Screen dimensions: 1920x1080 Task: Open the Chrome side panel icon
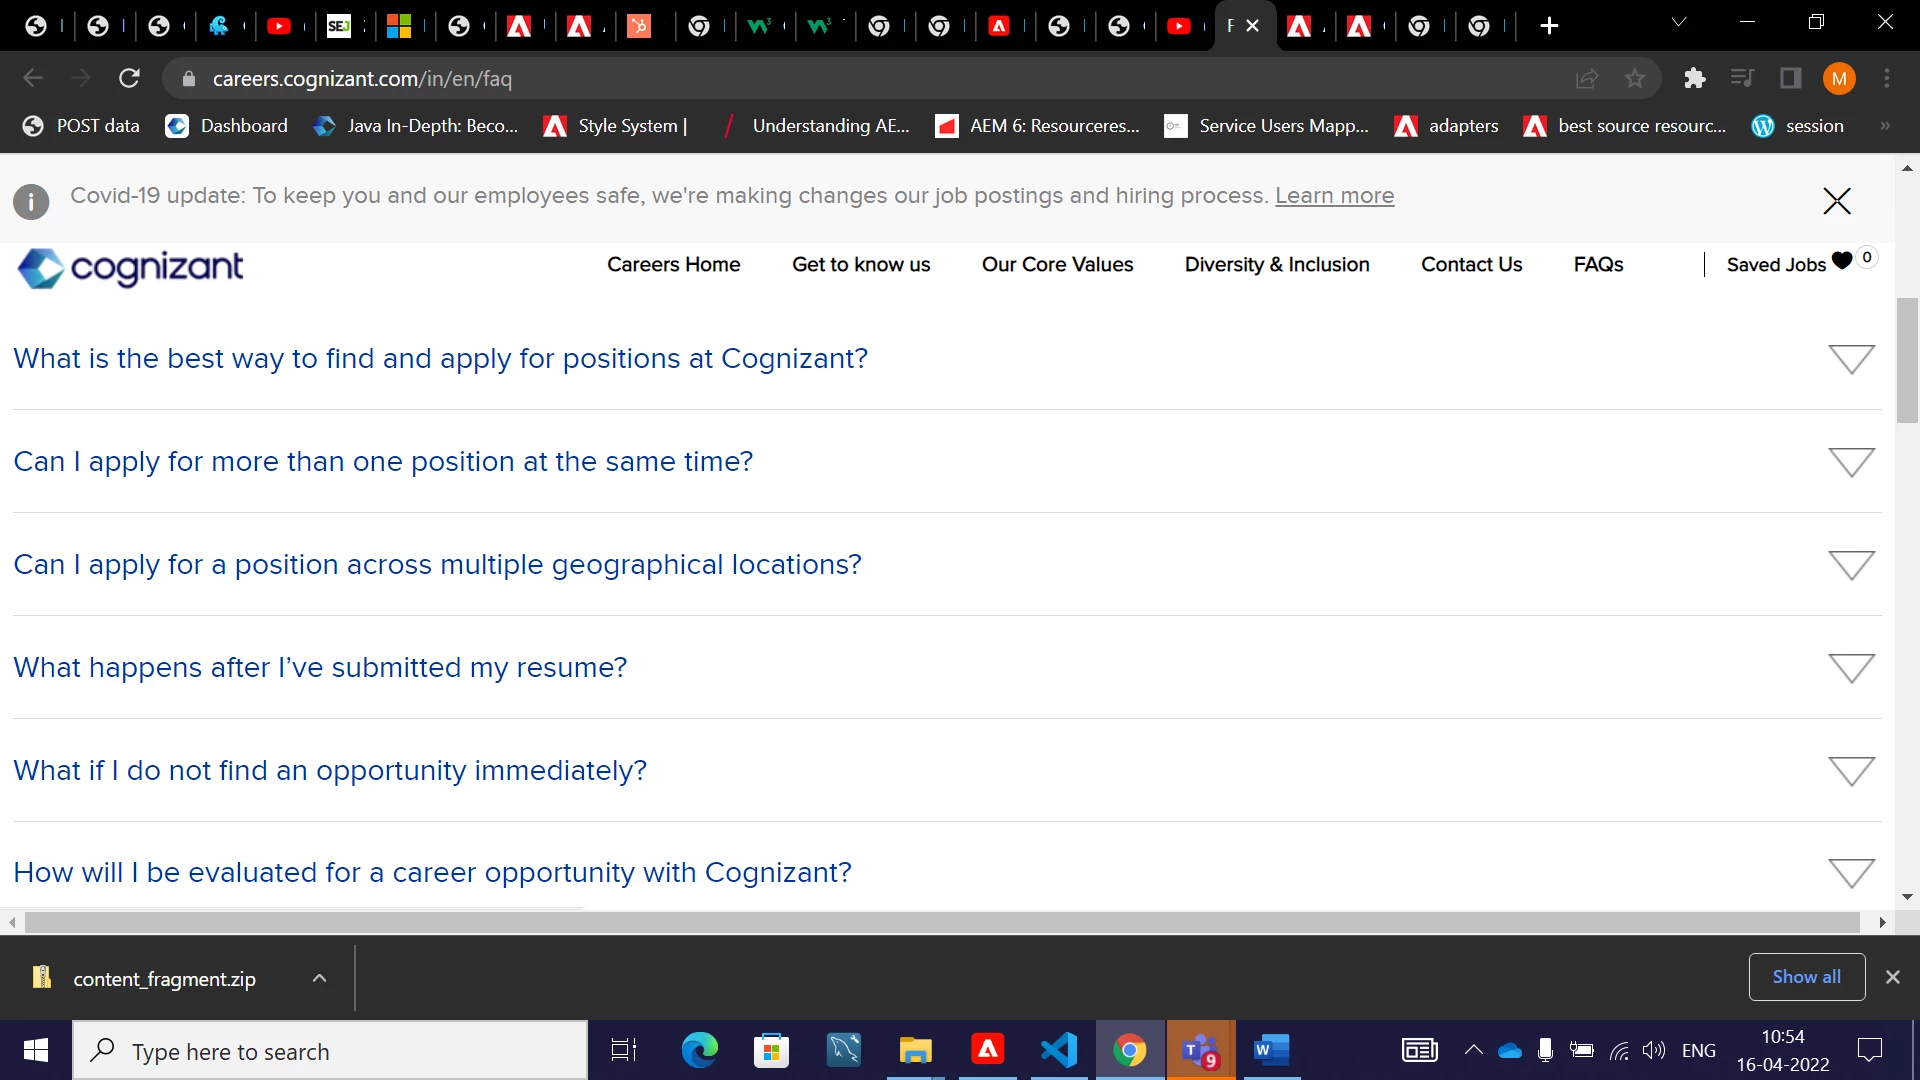1790,79
